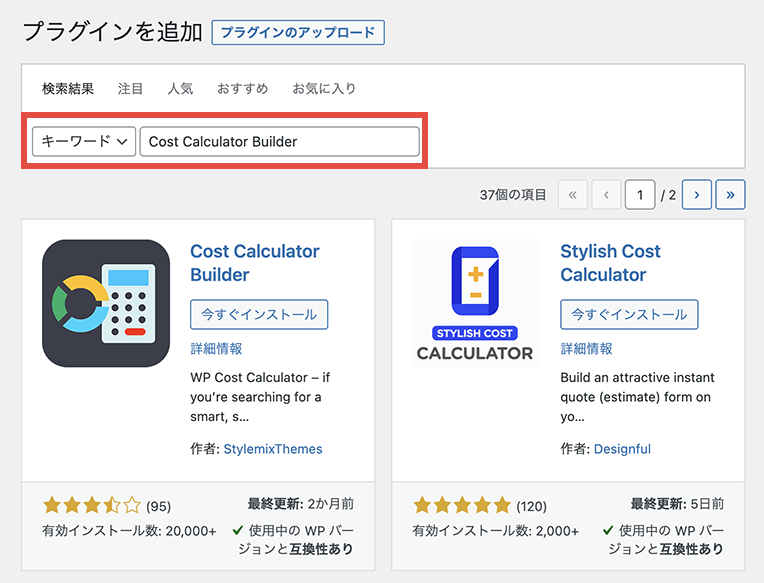Image resolution: width=764 pixels, height=583 pixels.
Task: Click the プラグインを追加 page heading
Action: (113, 32)
